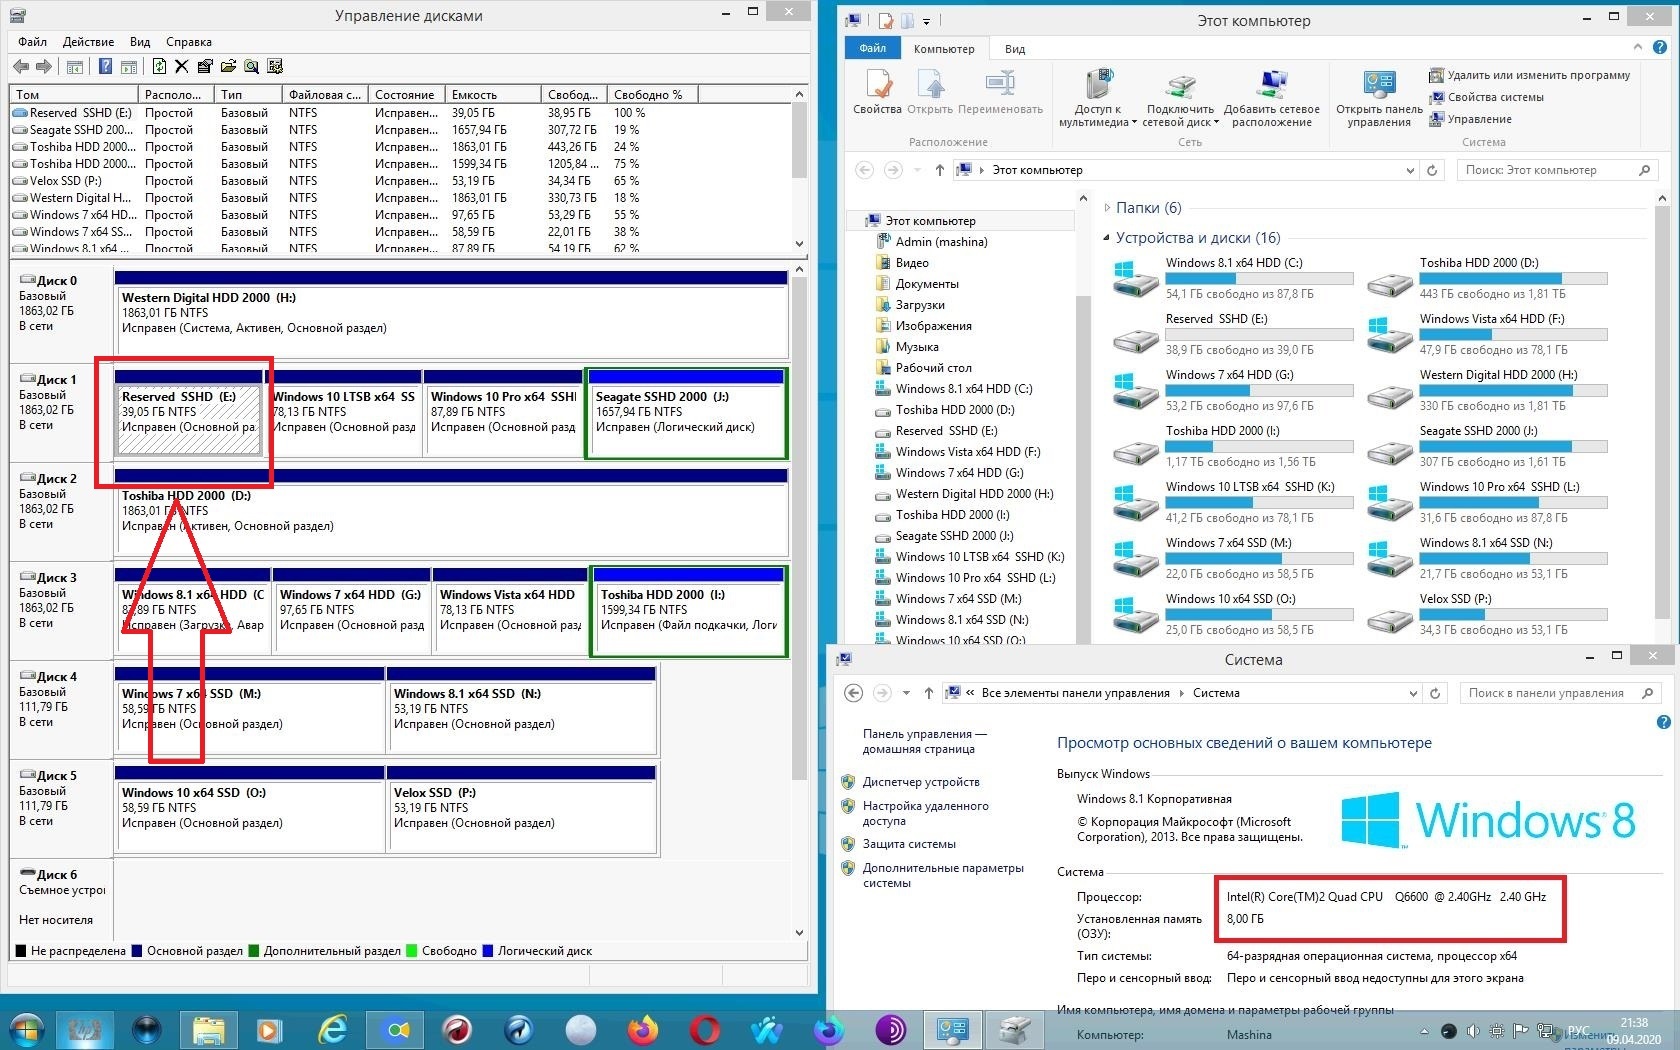Image resolution: width=1680 pixels, height=1050 pixels.
Task: Open Дополнительные параметры системы link
Action: (x=943, y=875)
